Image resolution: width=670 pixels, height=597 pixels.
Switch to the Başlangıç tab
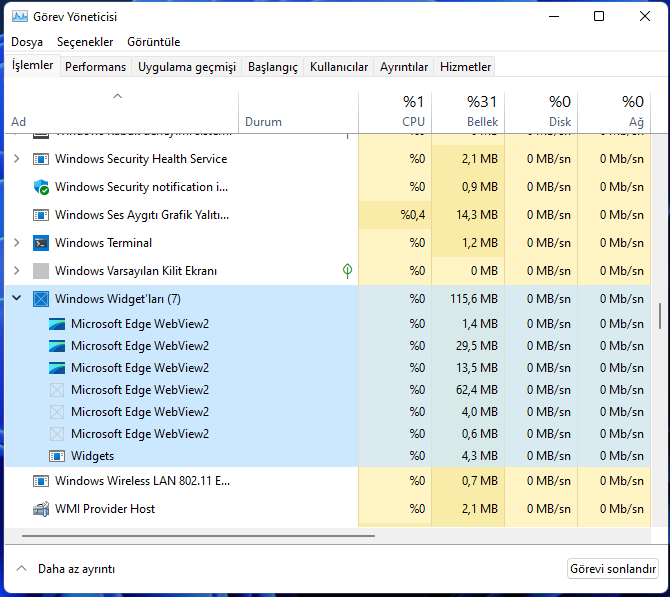pos(273,67)
